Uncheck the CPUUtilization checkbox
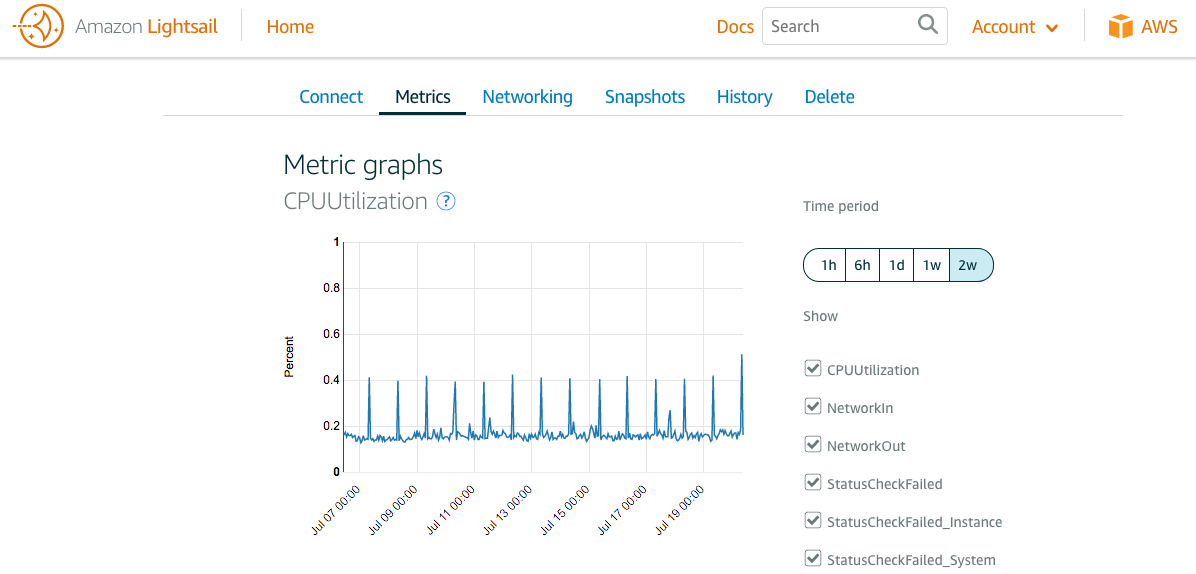1196x574 pixels. 813,369
